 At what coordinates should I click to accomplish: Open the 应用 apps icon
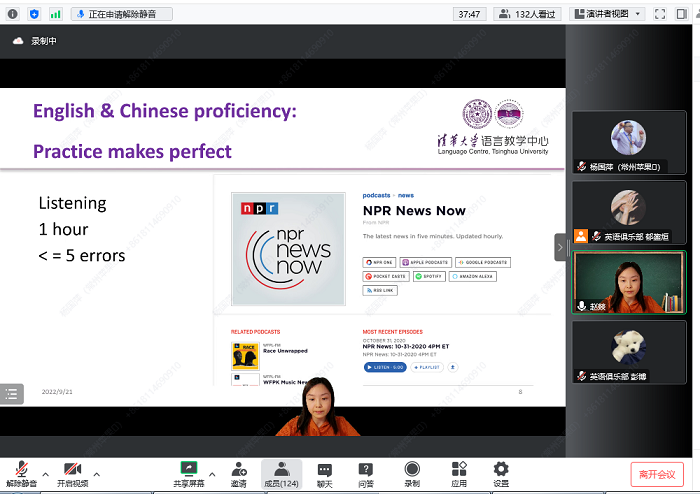point(459,471)
